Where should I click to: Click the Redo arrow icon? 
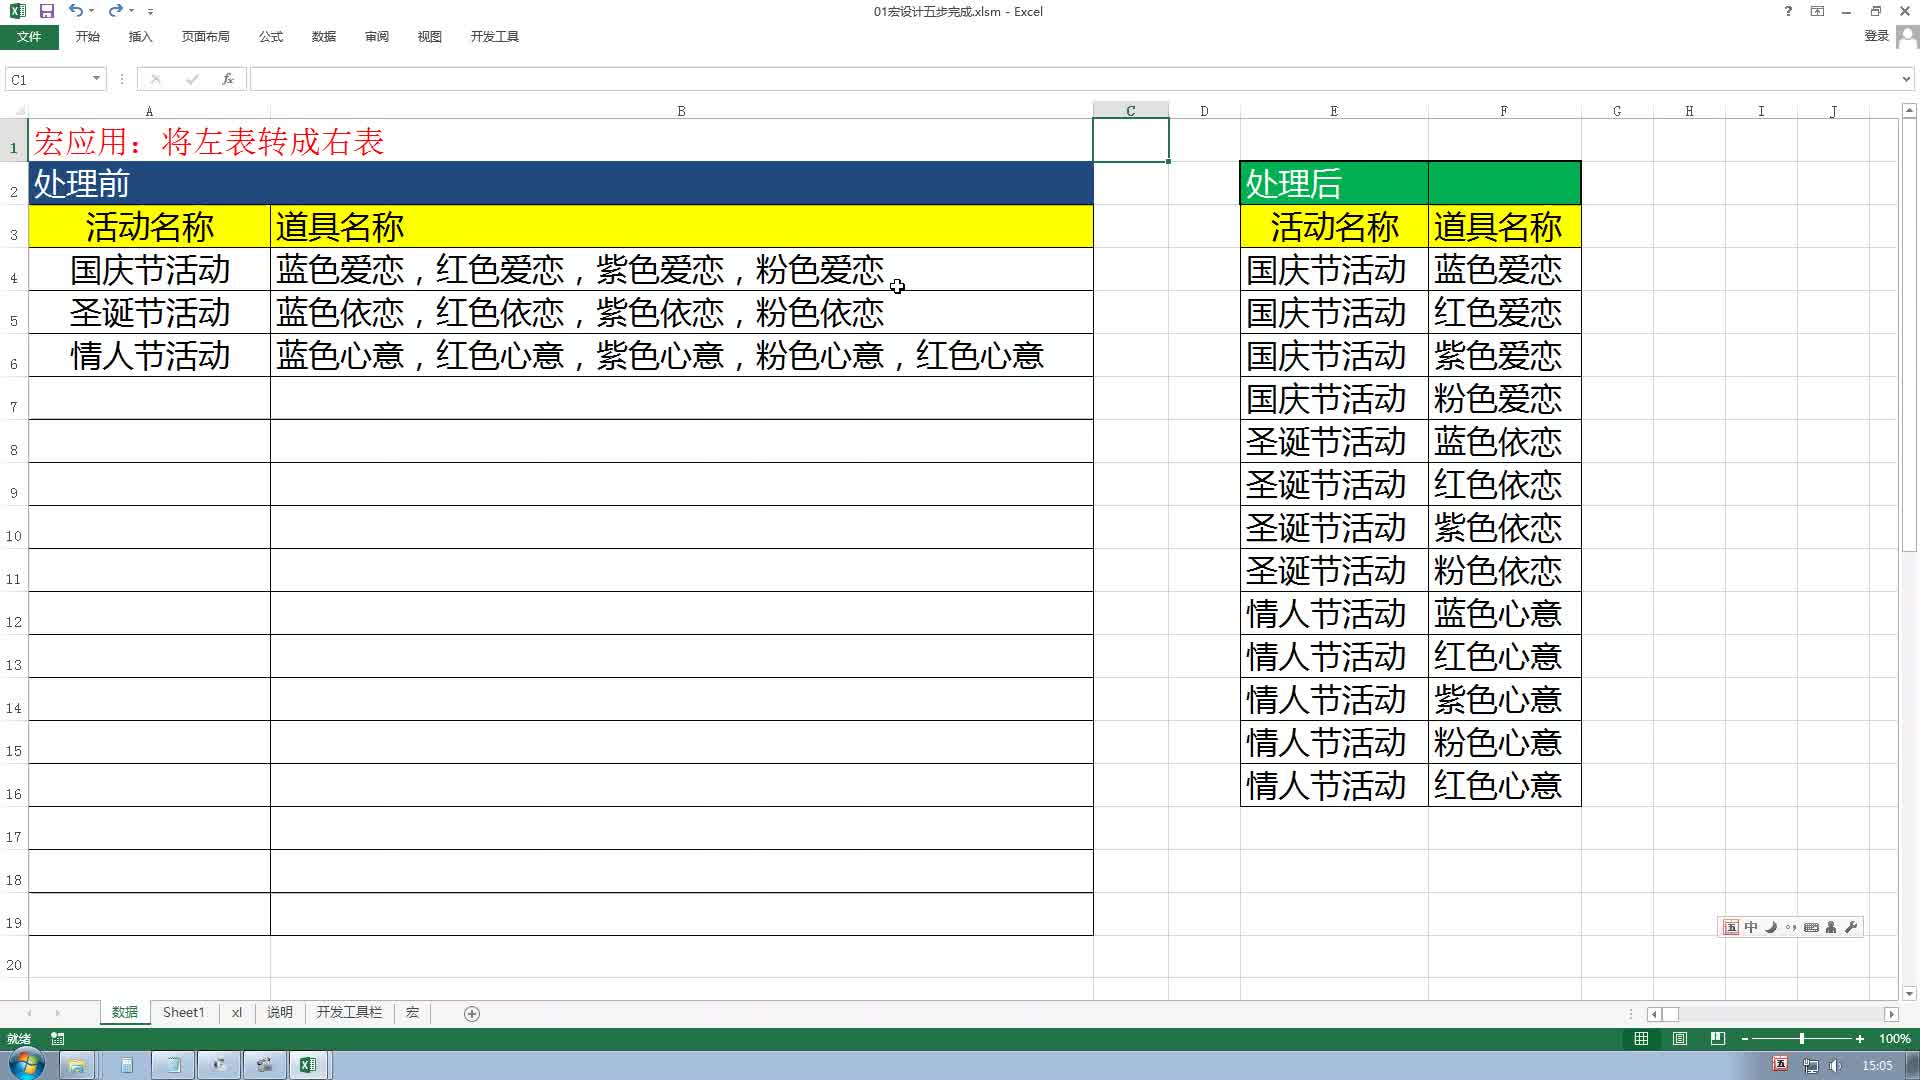(x=115, y=11)
